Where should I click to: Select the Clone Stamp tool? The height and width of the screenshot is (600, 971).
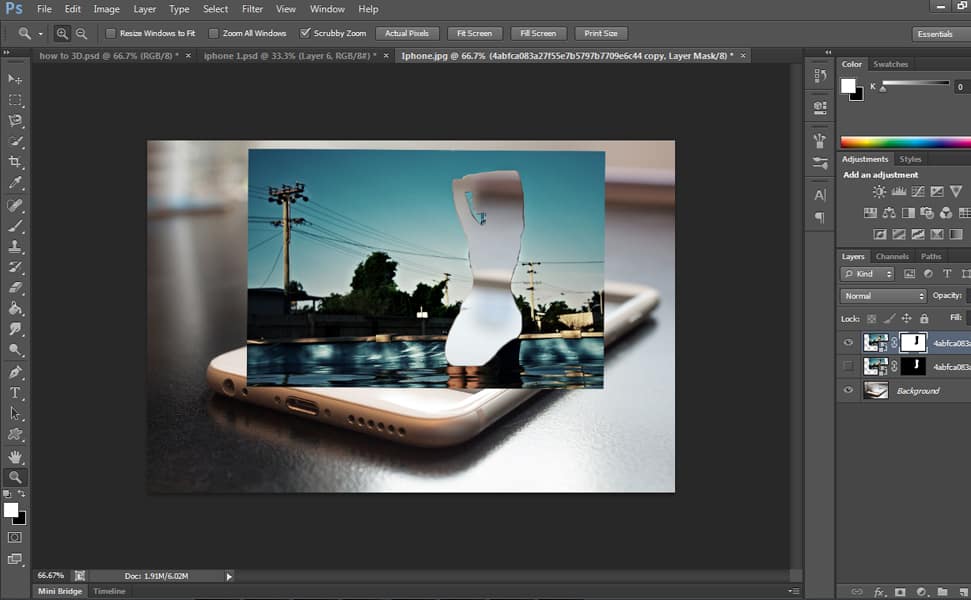point(15,246)
